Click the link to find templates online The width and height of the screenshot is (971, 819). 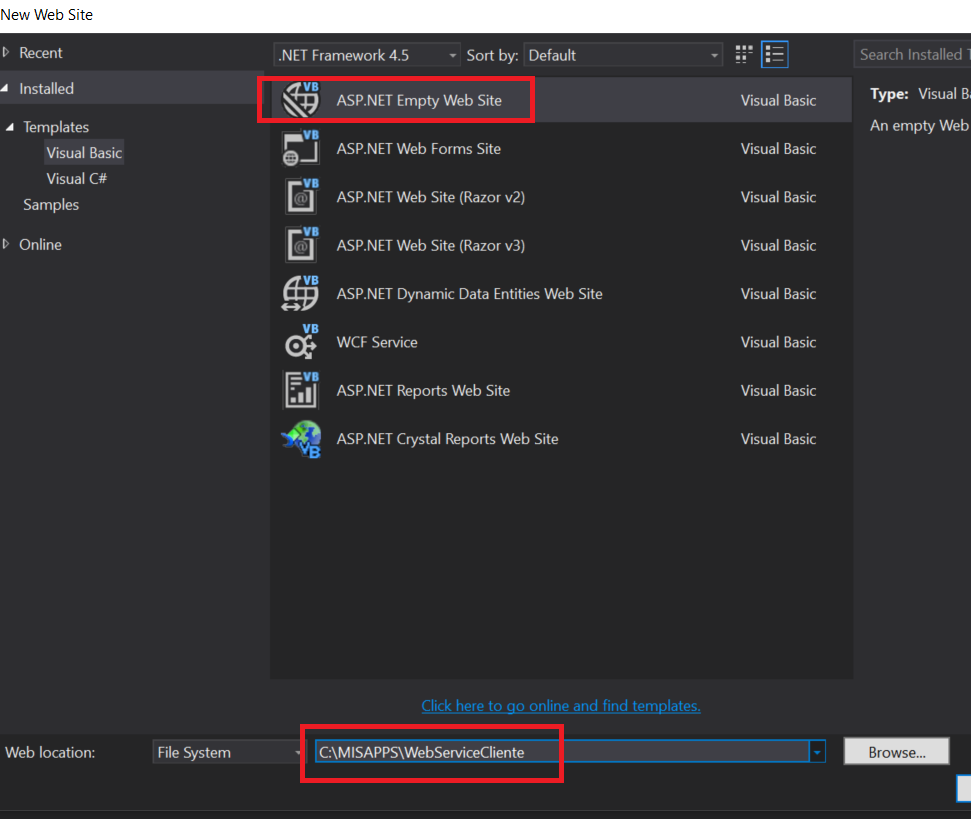[561, 706]
